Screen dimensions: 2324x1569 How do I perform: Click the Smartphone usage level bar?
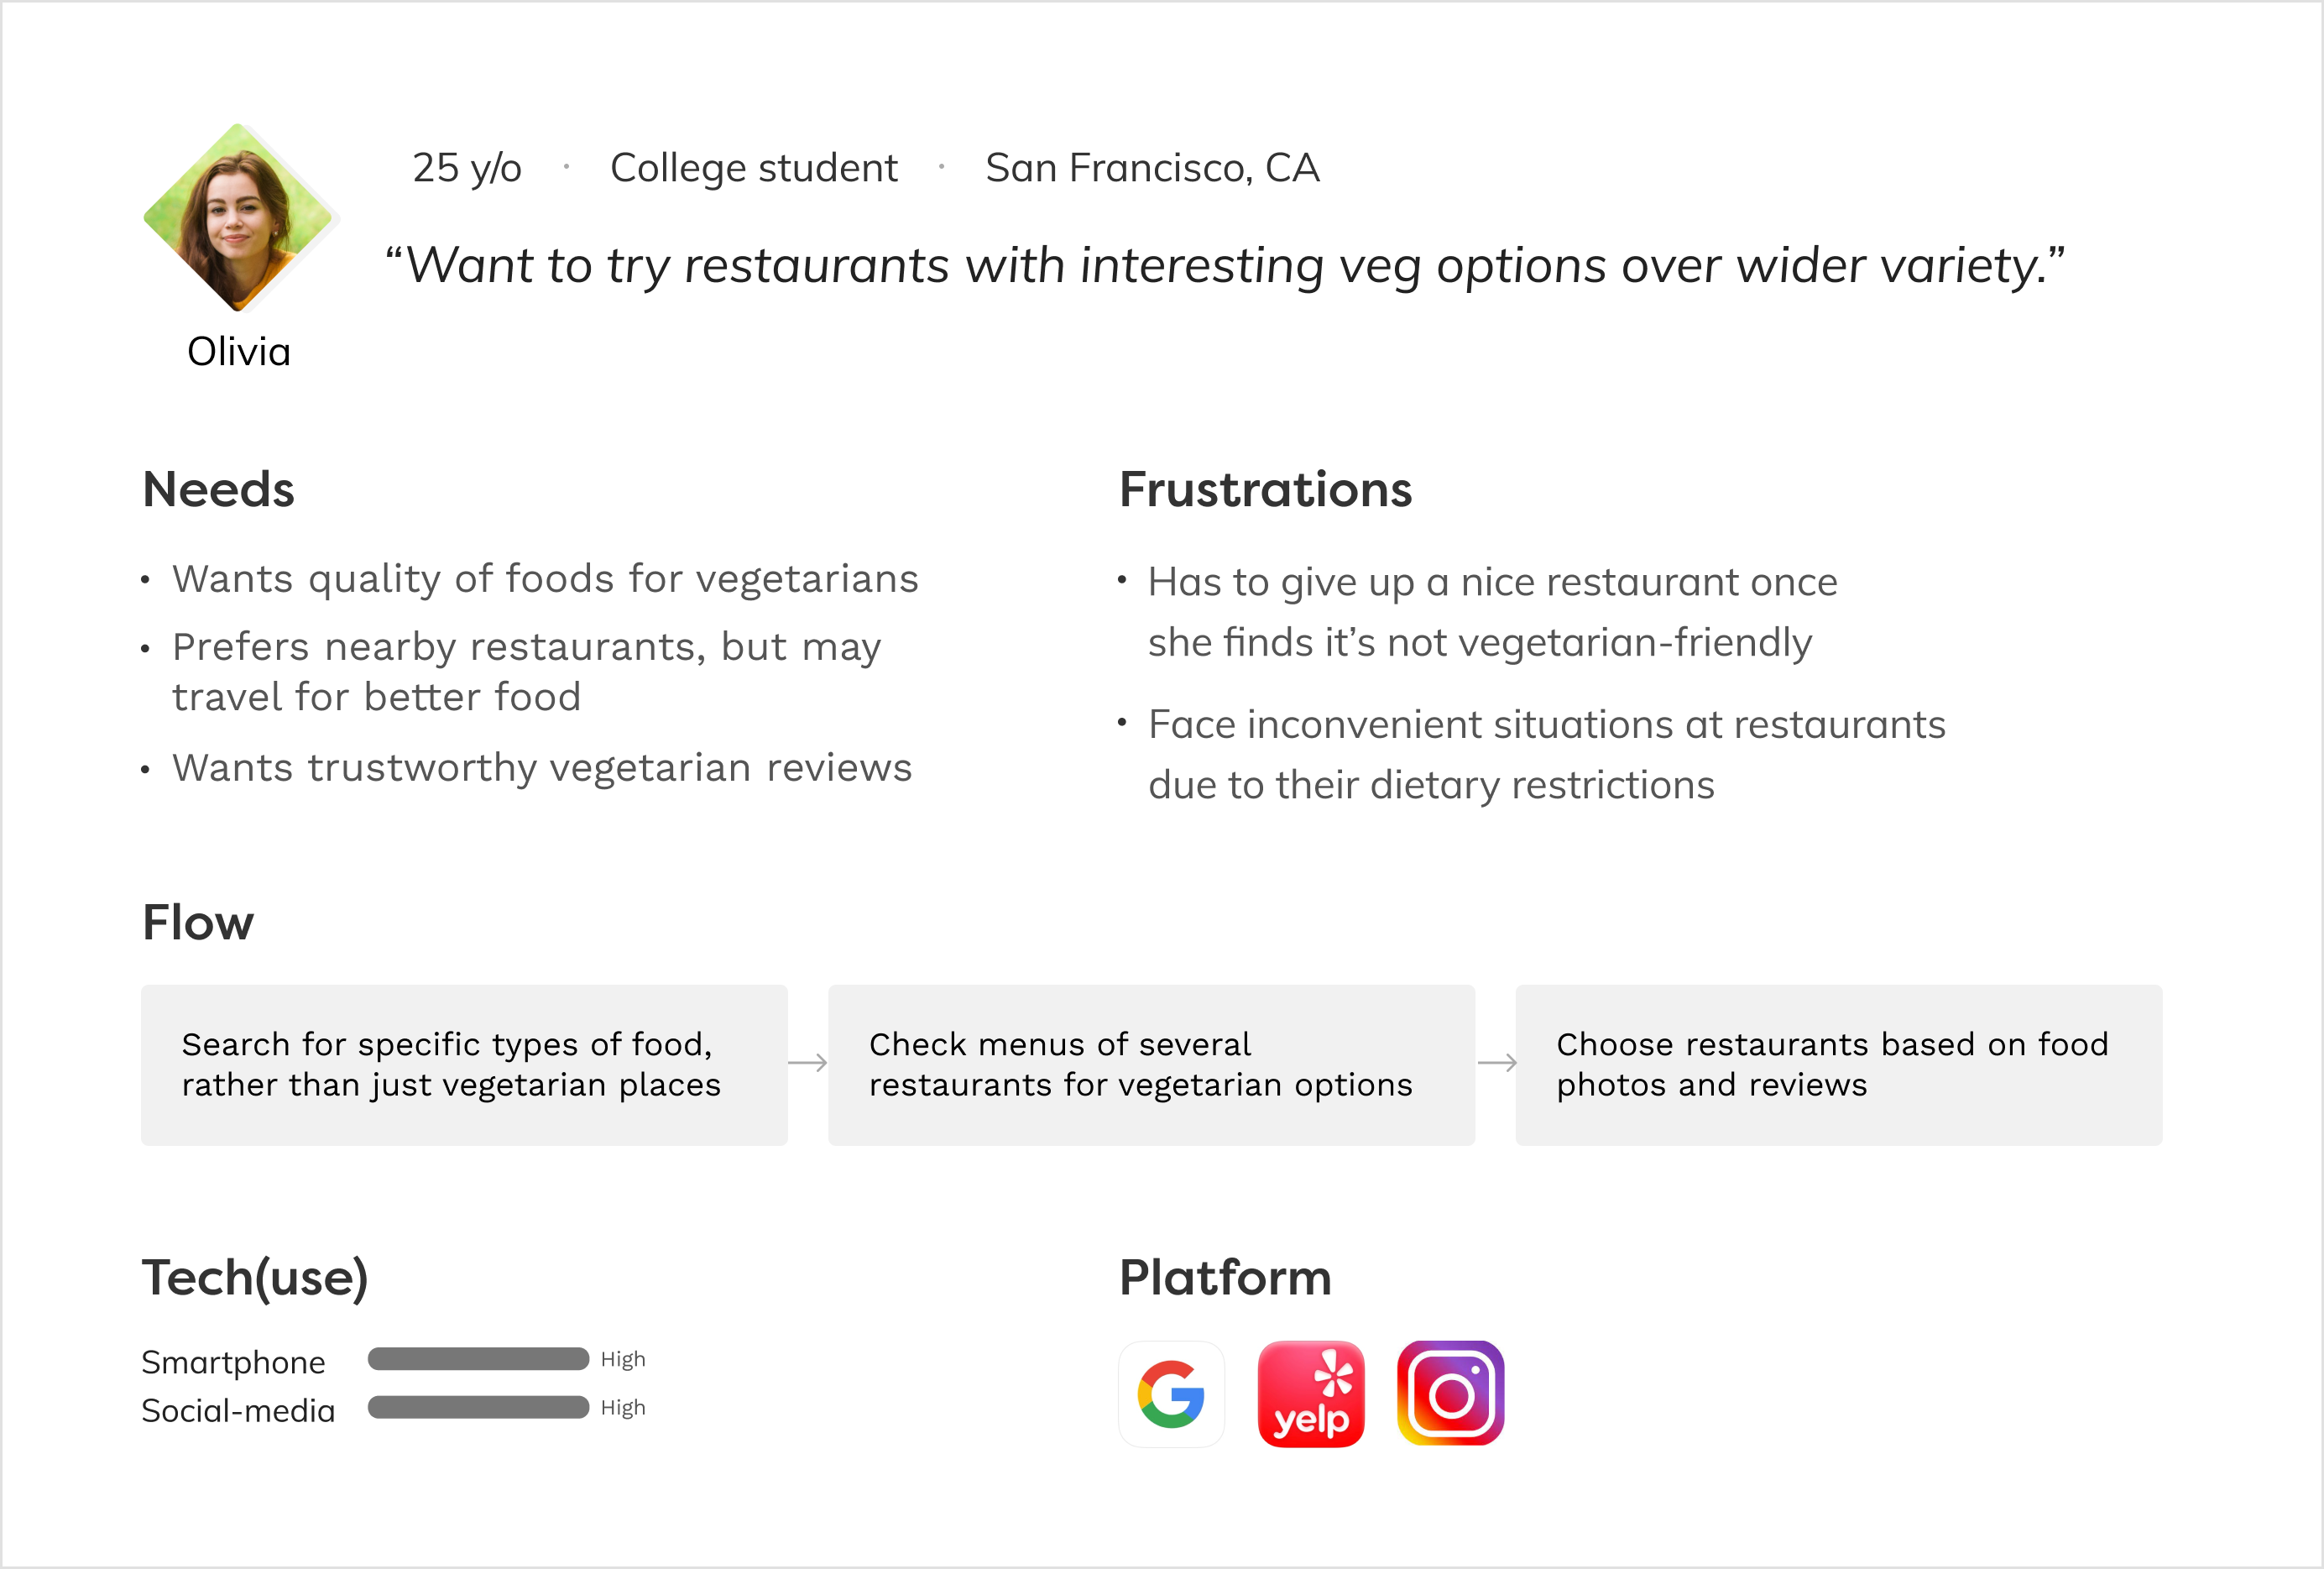(478, 1359)
